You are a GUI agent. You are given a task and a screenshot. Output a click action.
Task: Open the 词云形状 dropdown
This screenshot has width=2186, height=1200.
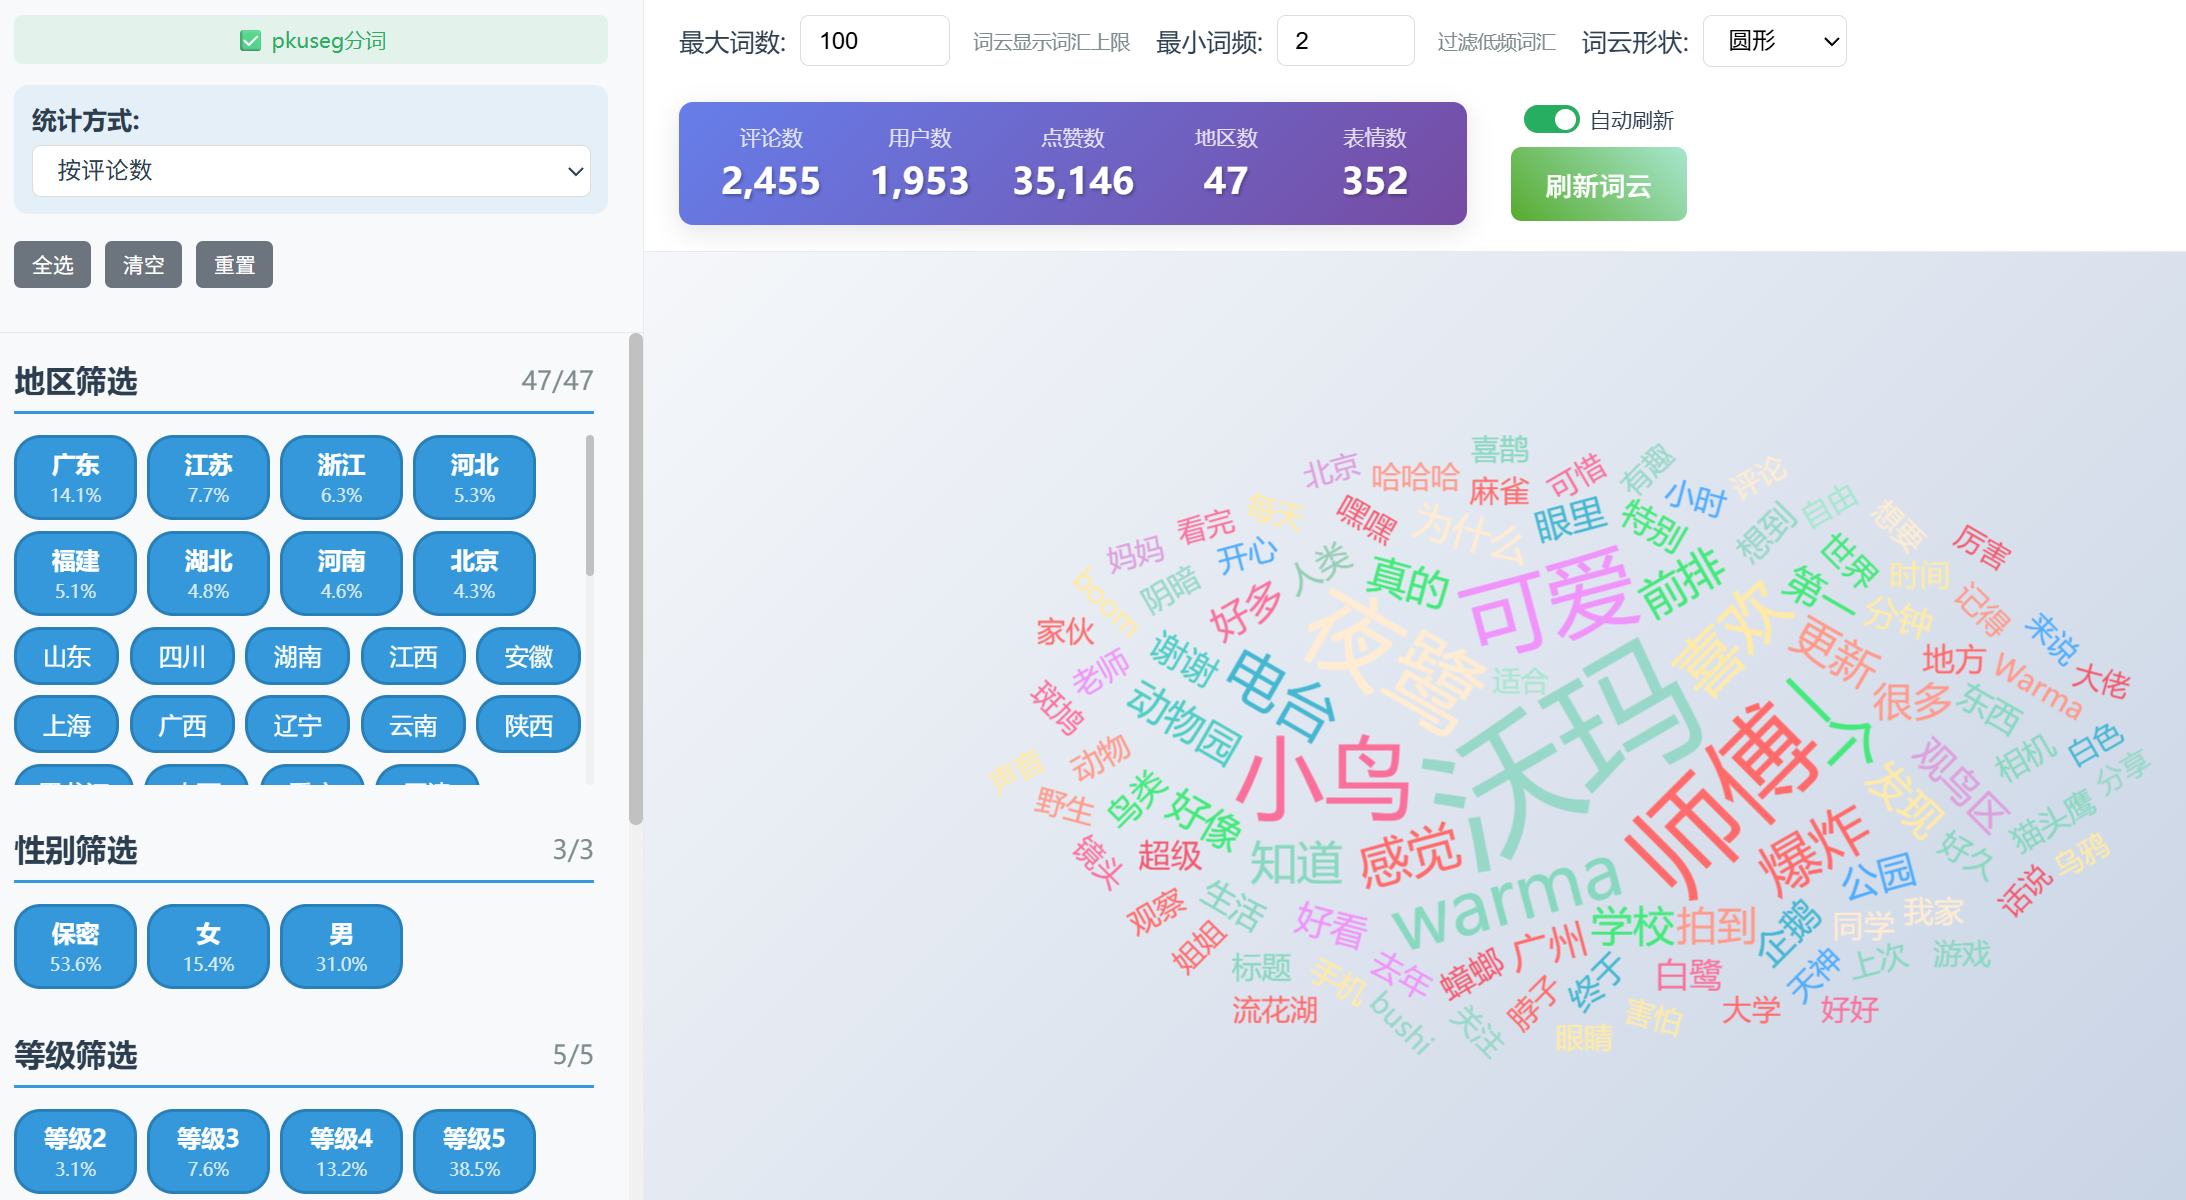(1773, 41)
